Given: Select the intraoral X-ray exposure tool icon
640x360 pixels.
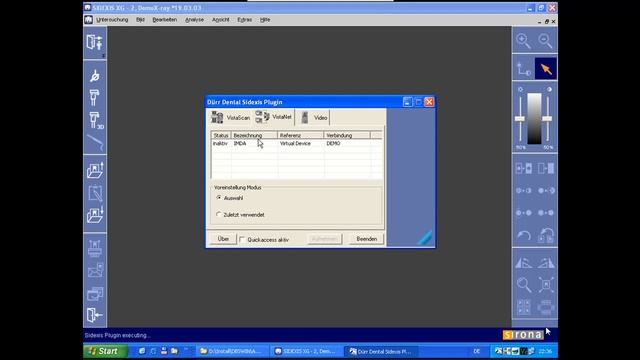Looking at the screenshot, I should tap(95, 76).
